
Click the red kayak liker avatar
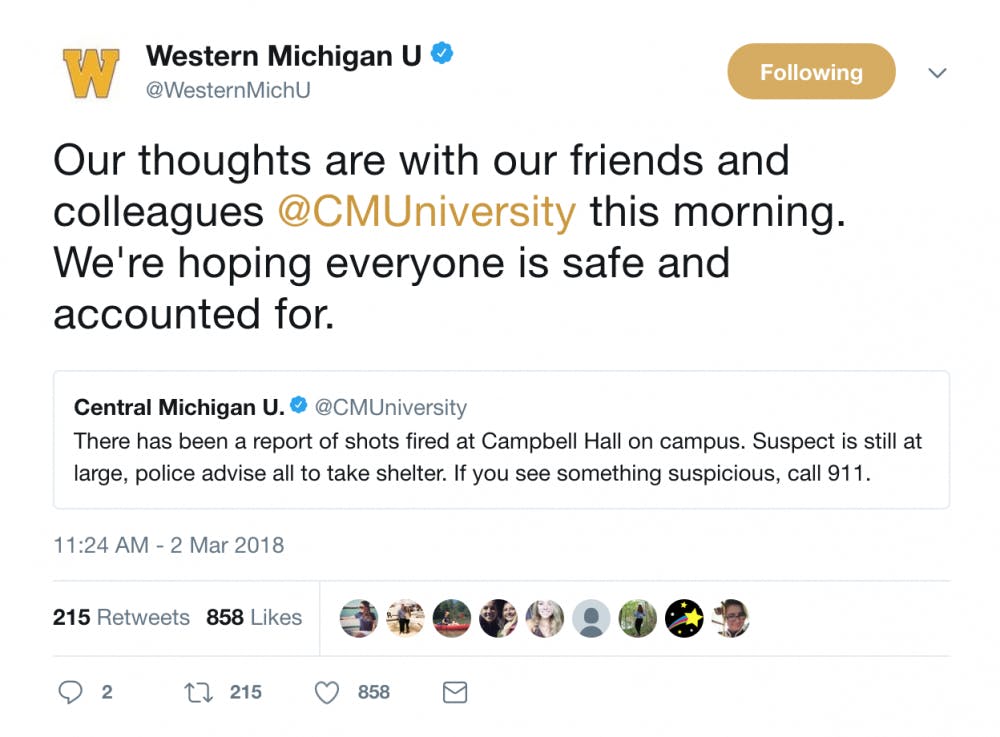click(x=452, y=618)
